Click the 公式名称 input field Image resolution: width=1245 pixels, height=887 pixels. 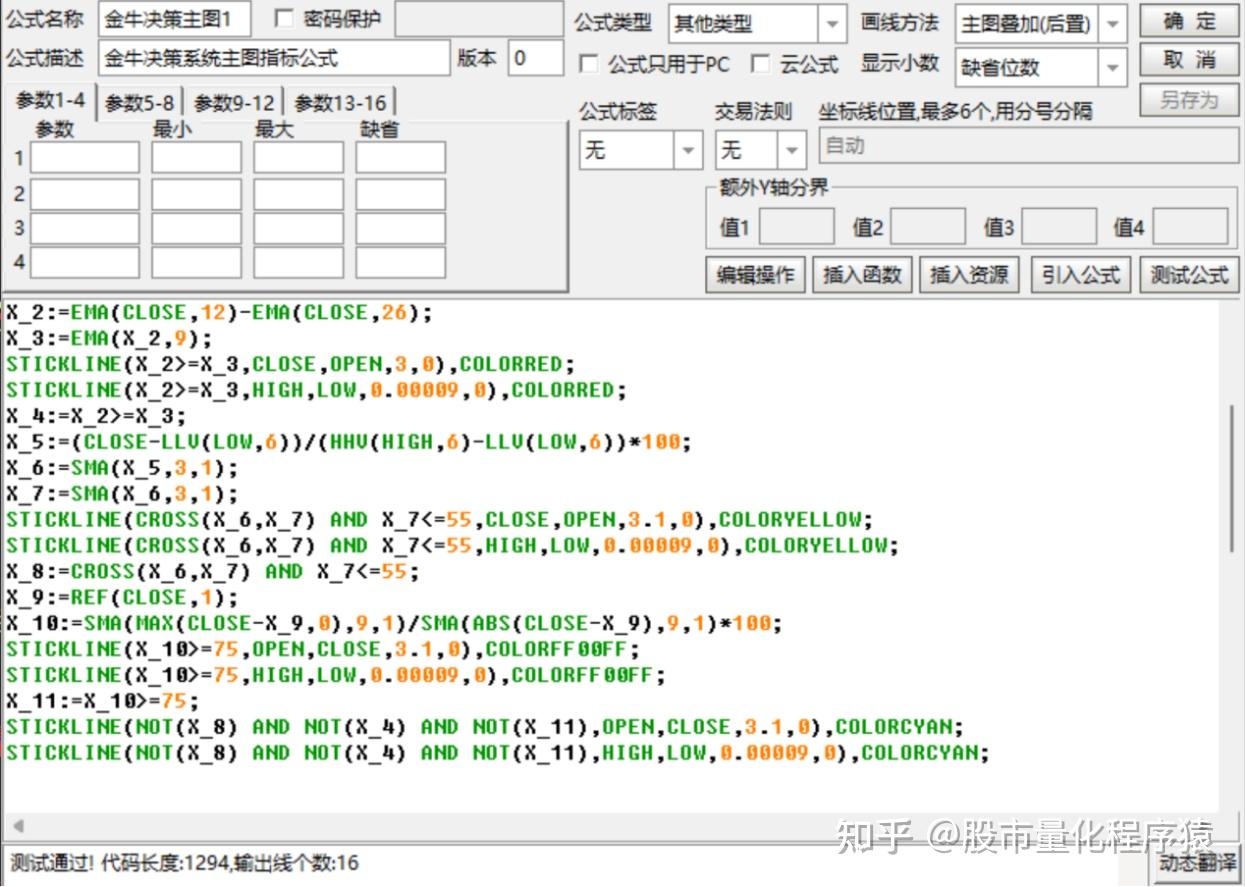[x=175, y=19]
